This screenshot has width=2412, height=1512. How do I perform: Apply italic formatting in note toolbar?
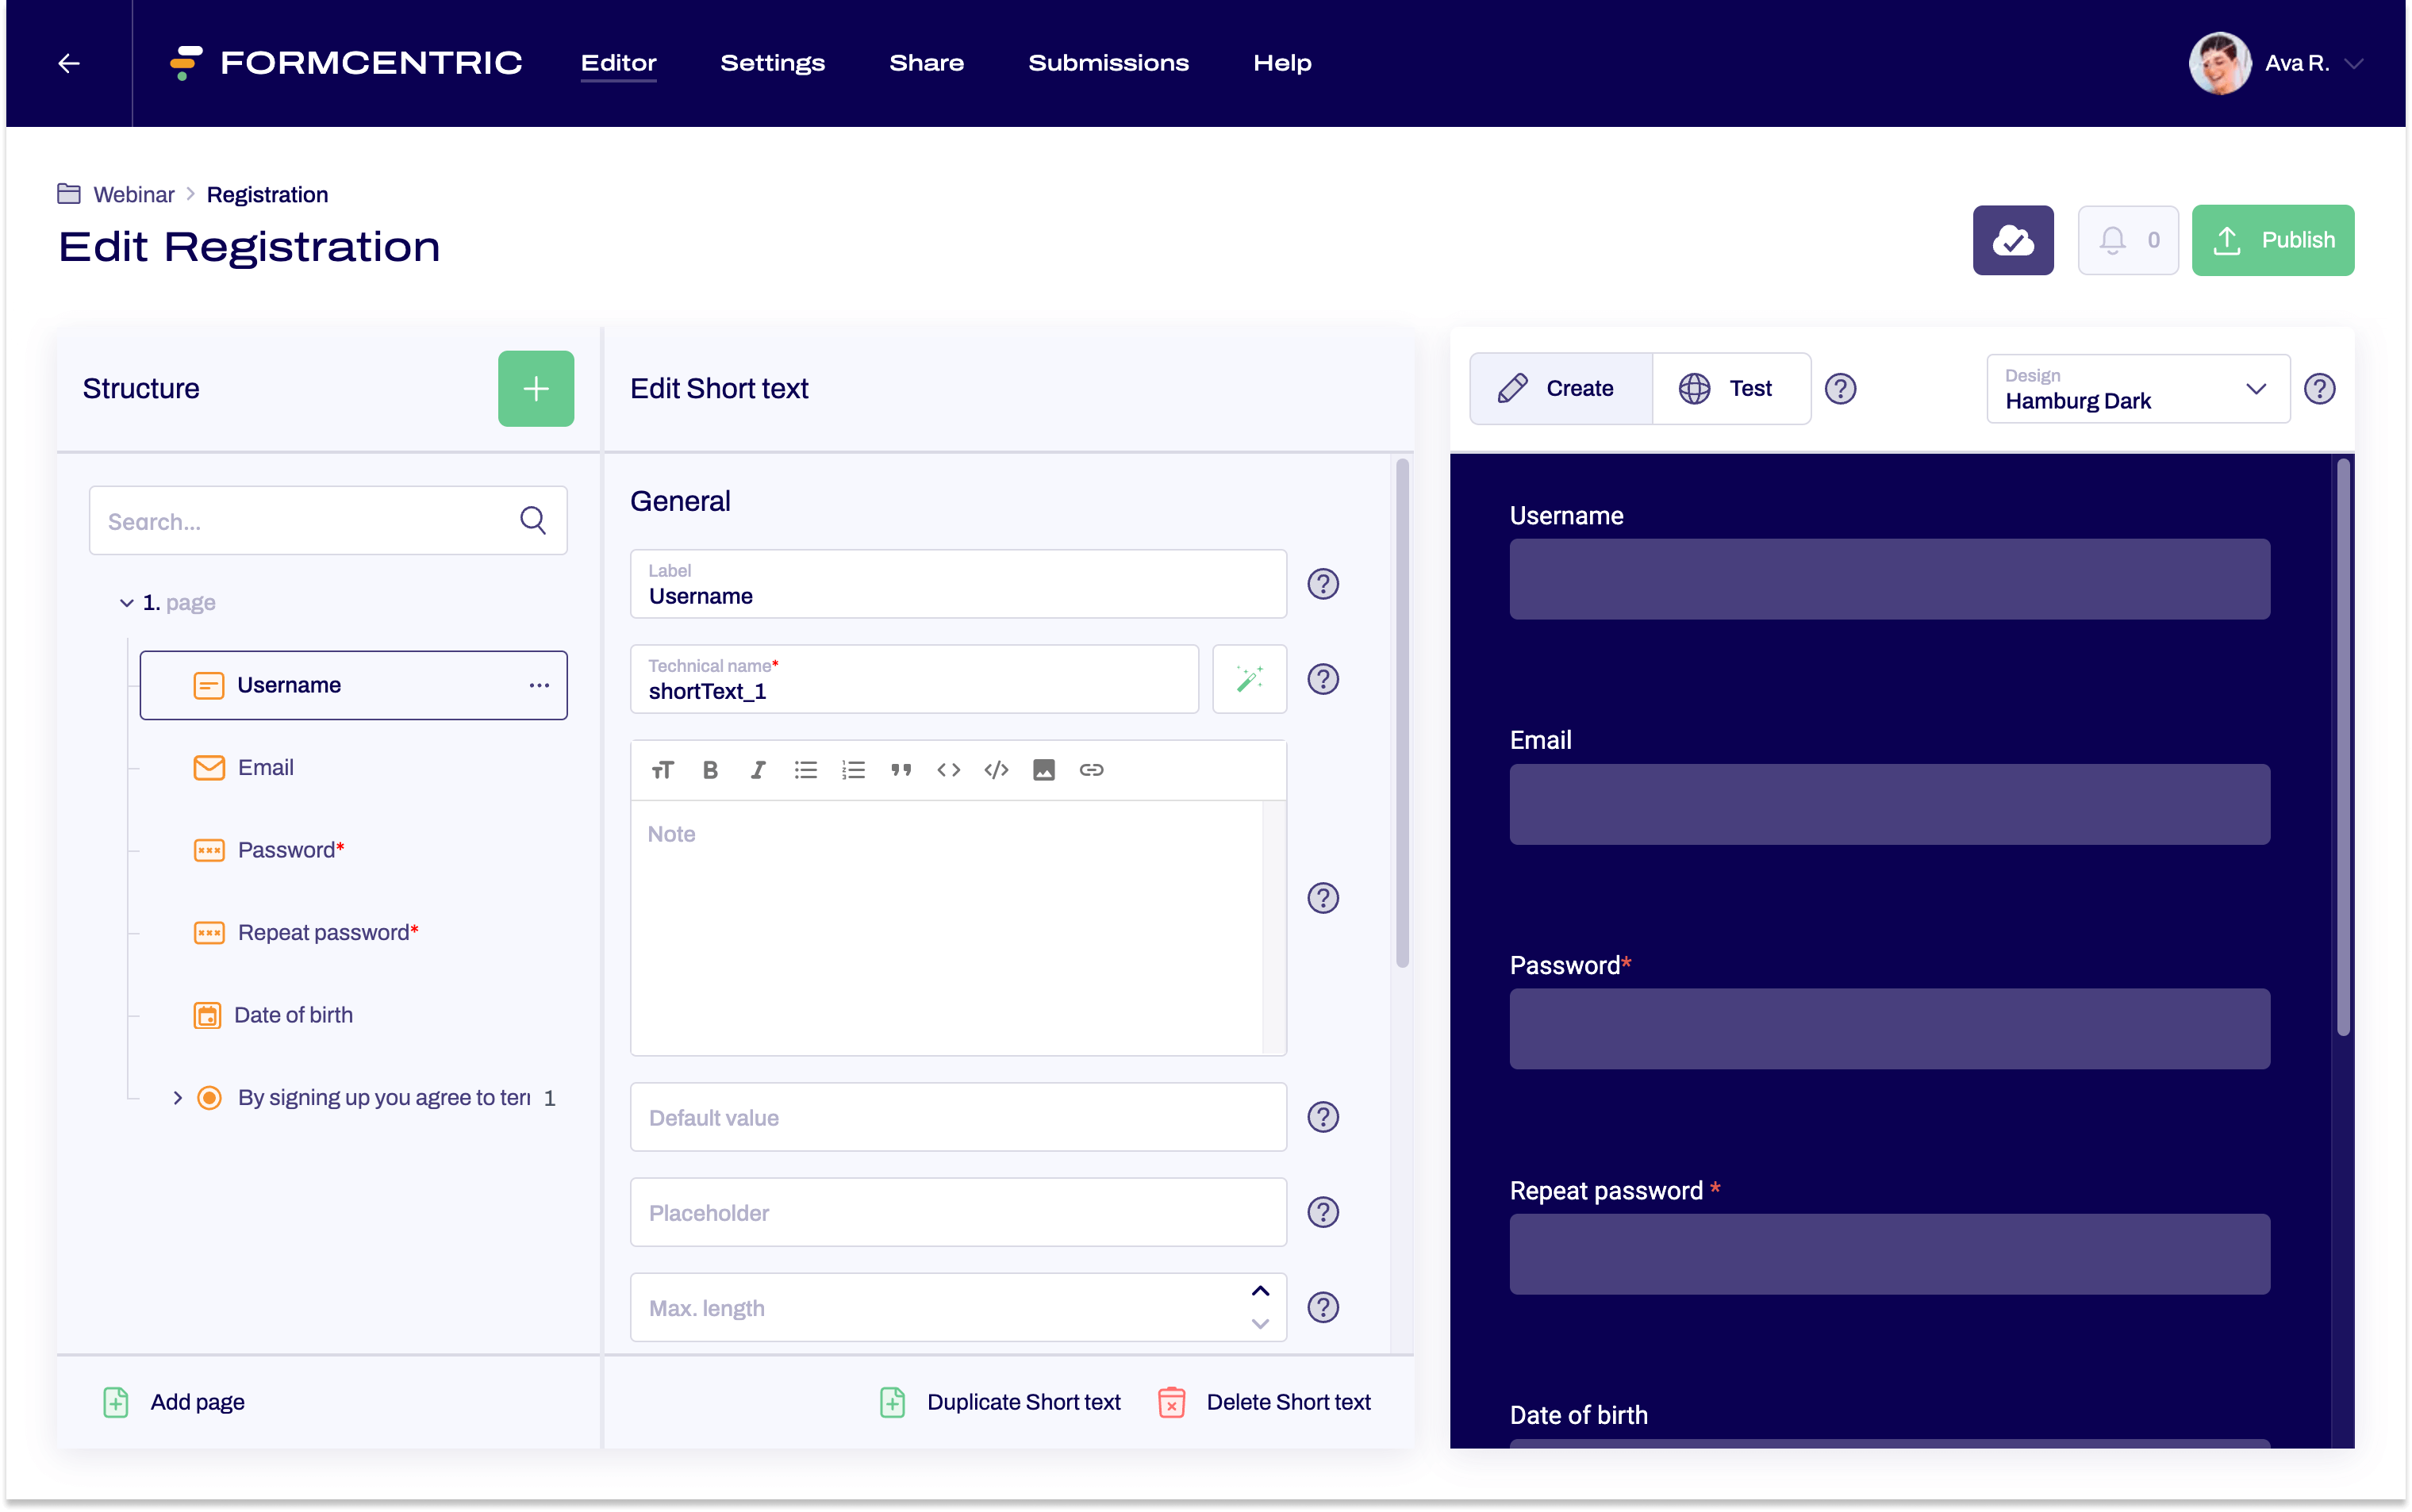pyautogui.click(x=758, y=770)
